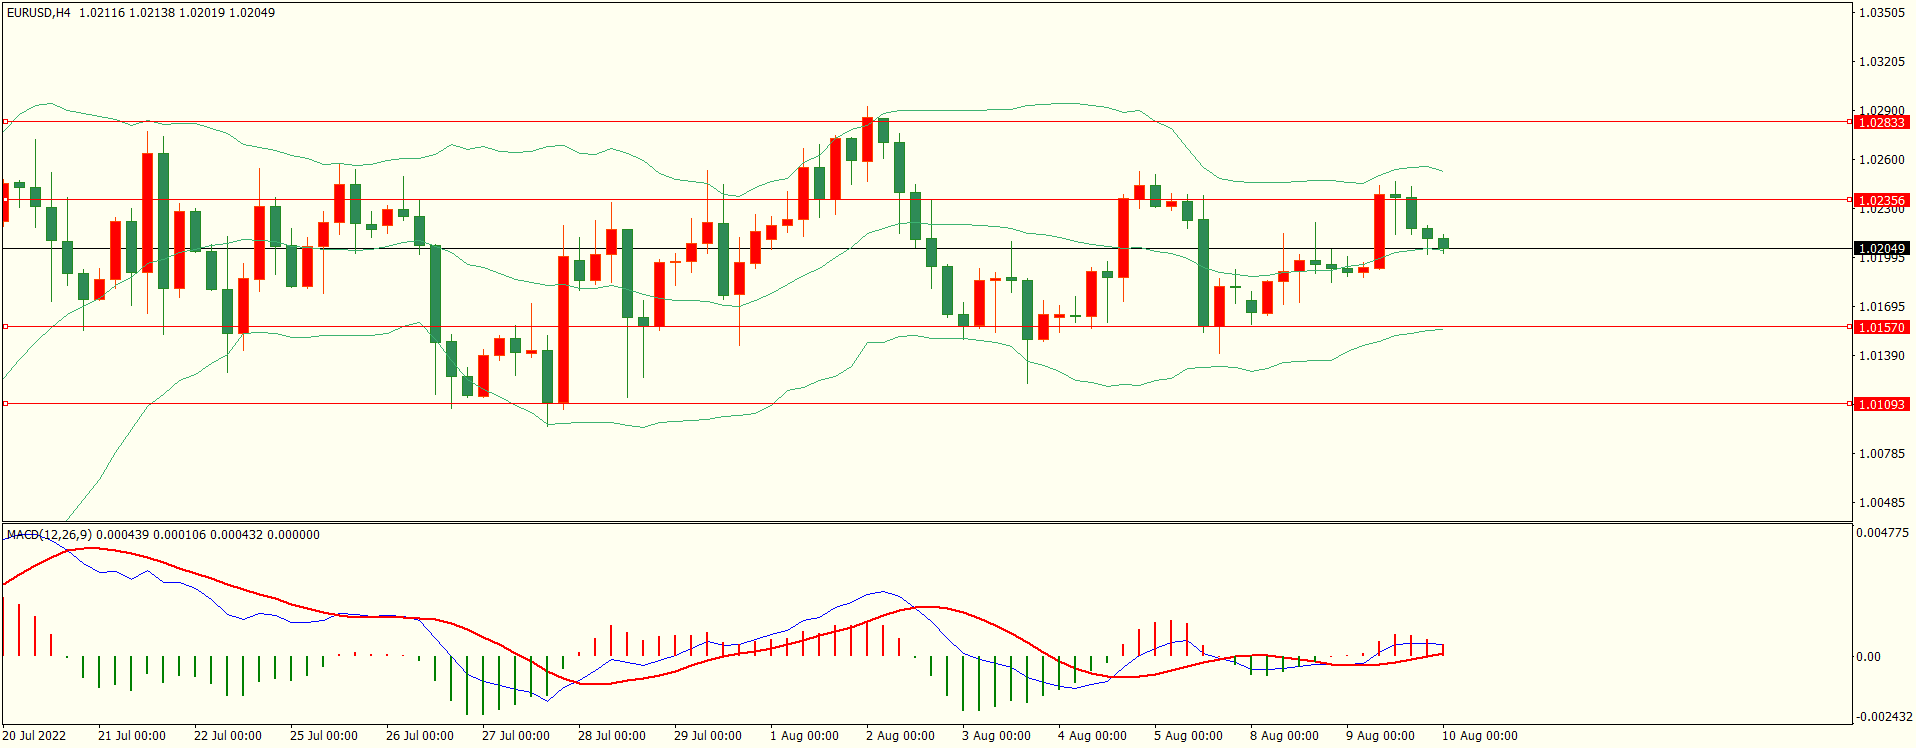
Task: Select the 5 Aug 00:00 time label
Action: click(1187, 736)
